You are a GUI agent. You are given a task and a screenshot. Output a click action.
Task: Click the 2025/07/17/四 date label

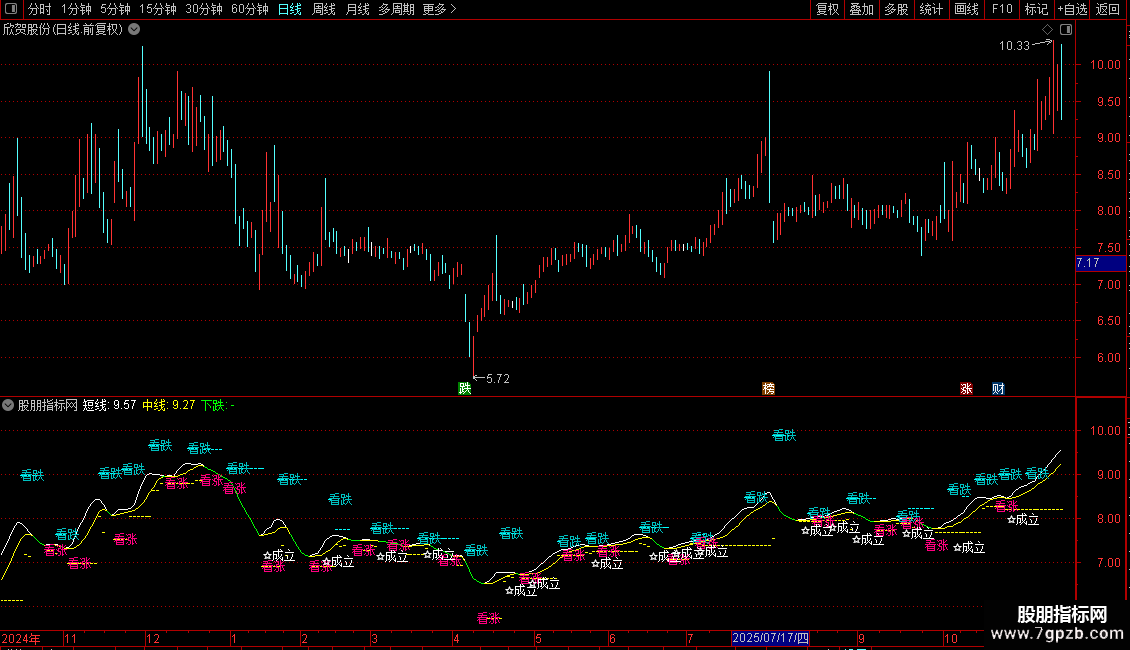click(x=770, y=638)
